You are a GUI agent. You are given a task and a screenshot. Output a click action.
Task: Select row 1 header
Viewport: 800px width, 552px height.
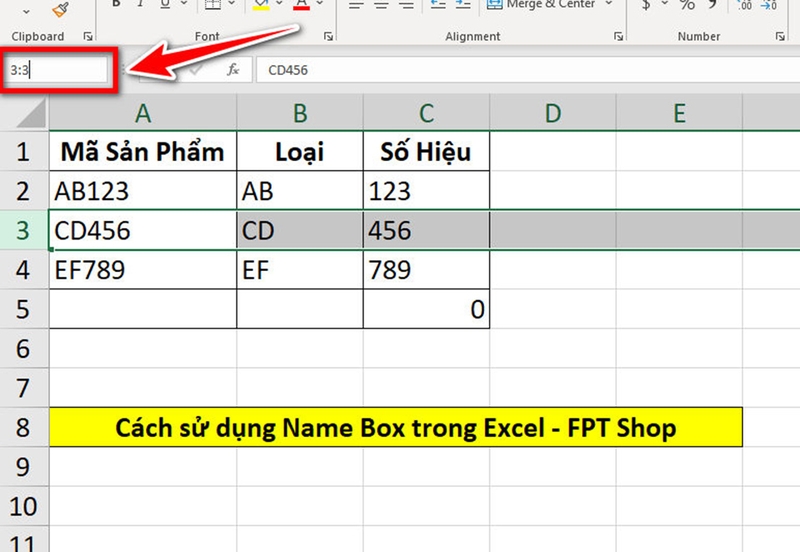coord(23,151)
